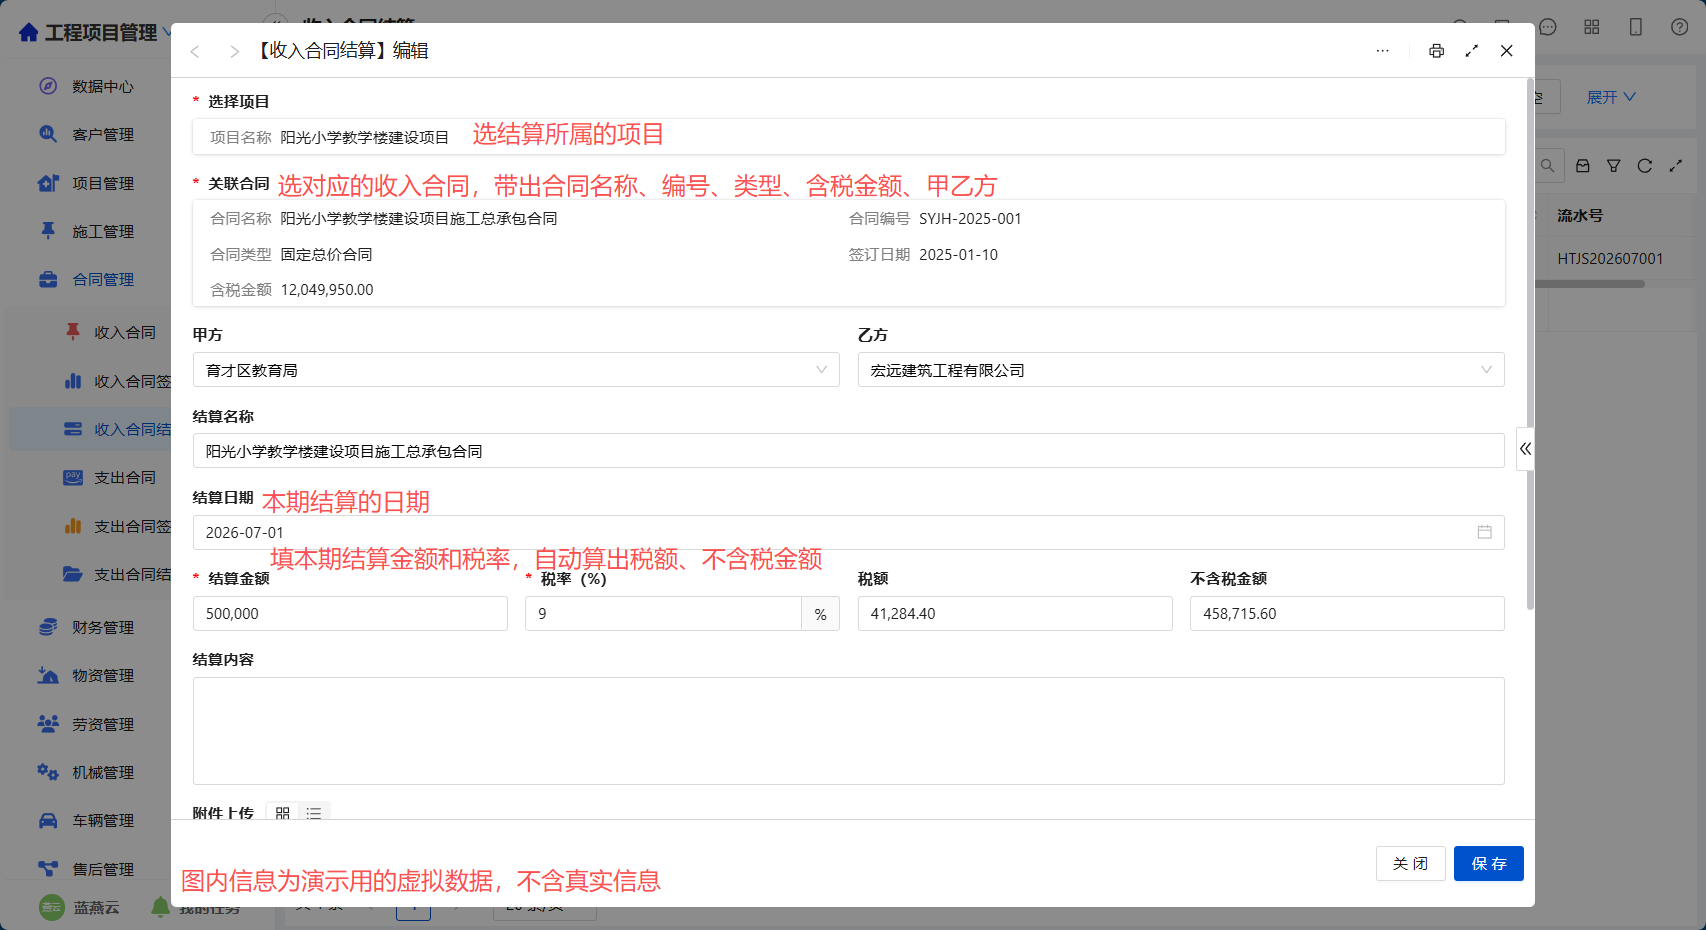Save the settlement with 保存 button
The height and width of the screenshot is (930, 1706).
[1489, 863]
